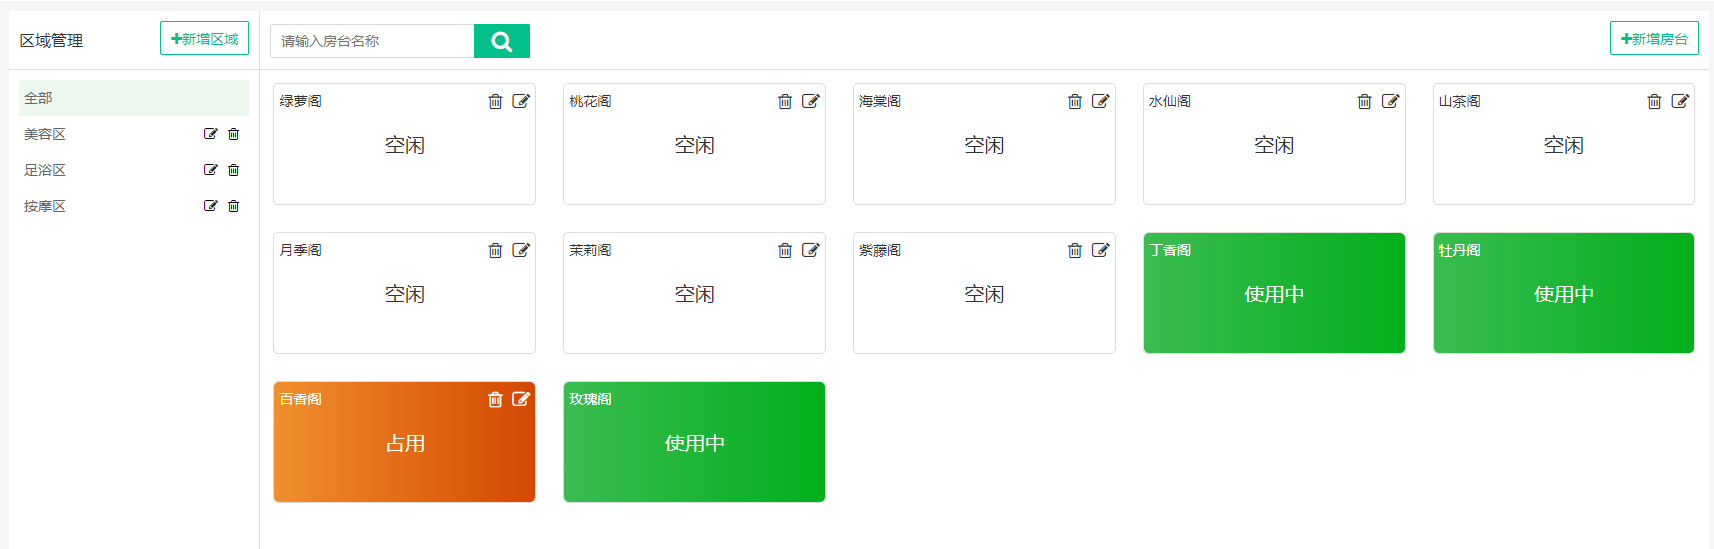The height and width of the screenshot is (549, 1714).
Task: Edit the 美容区 area
Action: [210, 134]
